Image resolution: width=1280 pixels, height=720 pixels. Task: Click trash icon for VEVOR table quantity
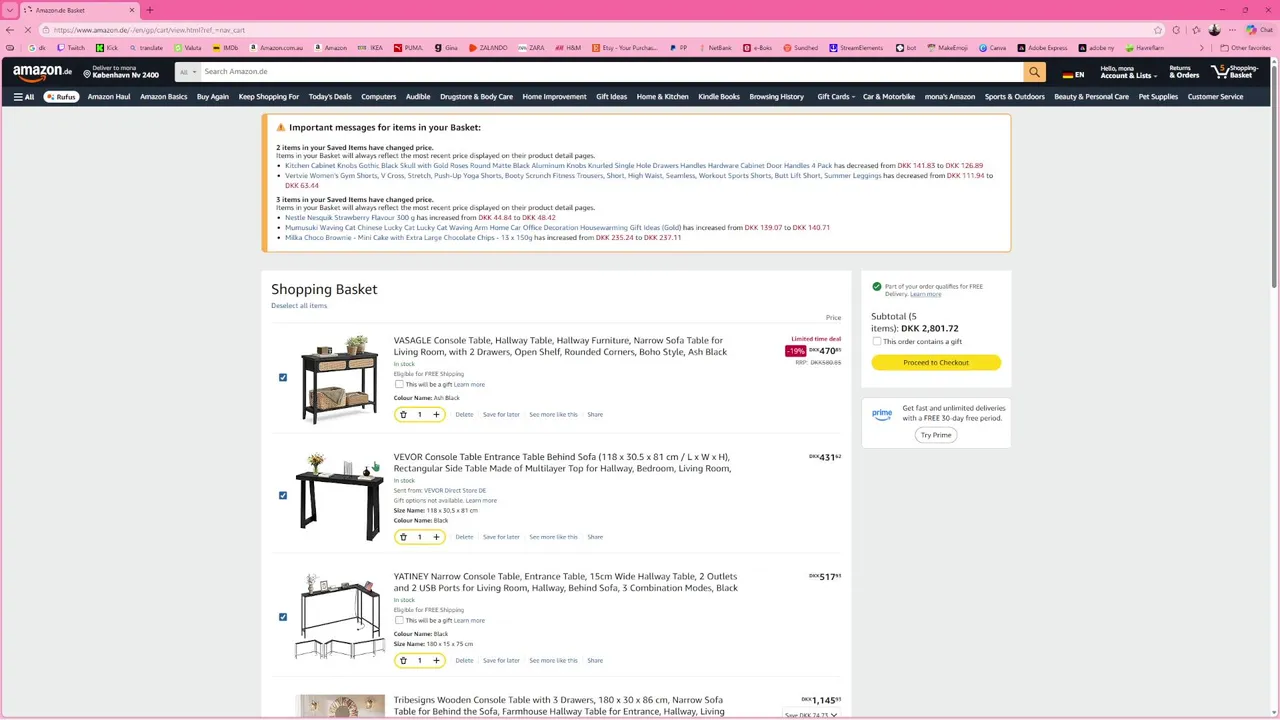point(403,537)
